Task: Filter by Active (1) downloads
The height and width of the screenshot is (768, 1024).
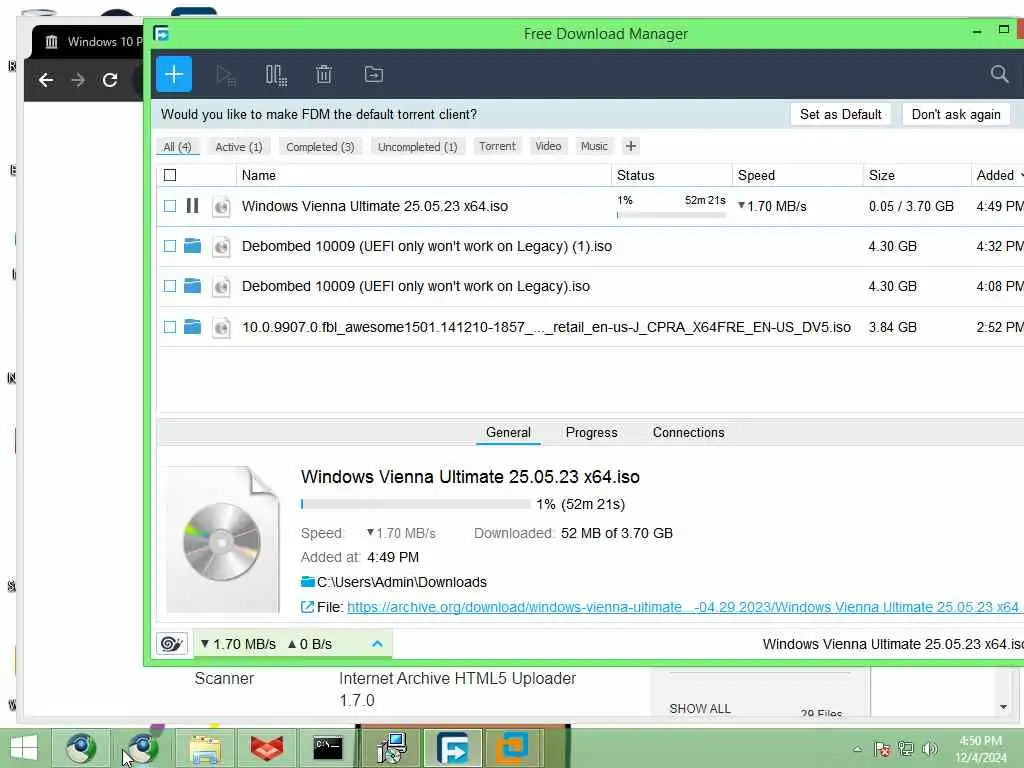Action: point(239,146)
